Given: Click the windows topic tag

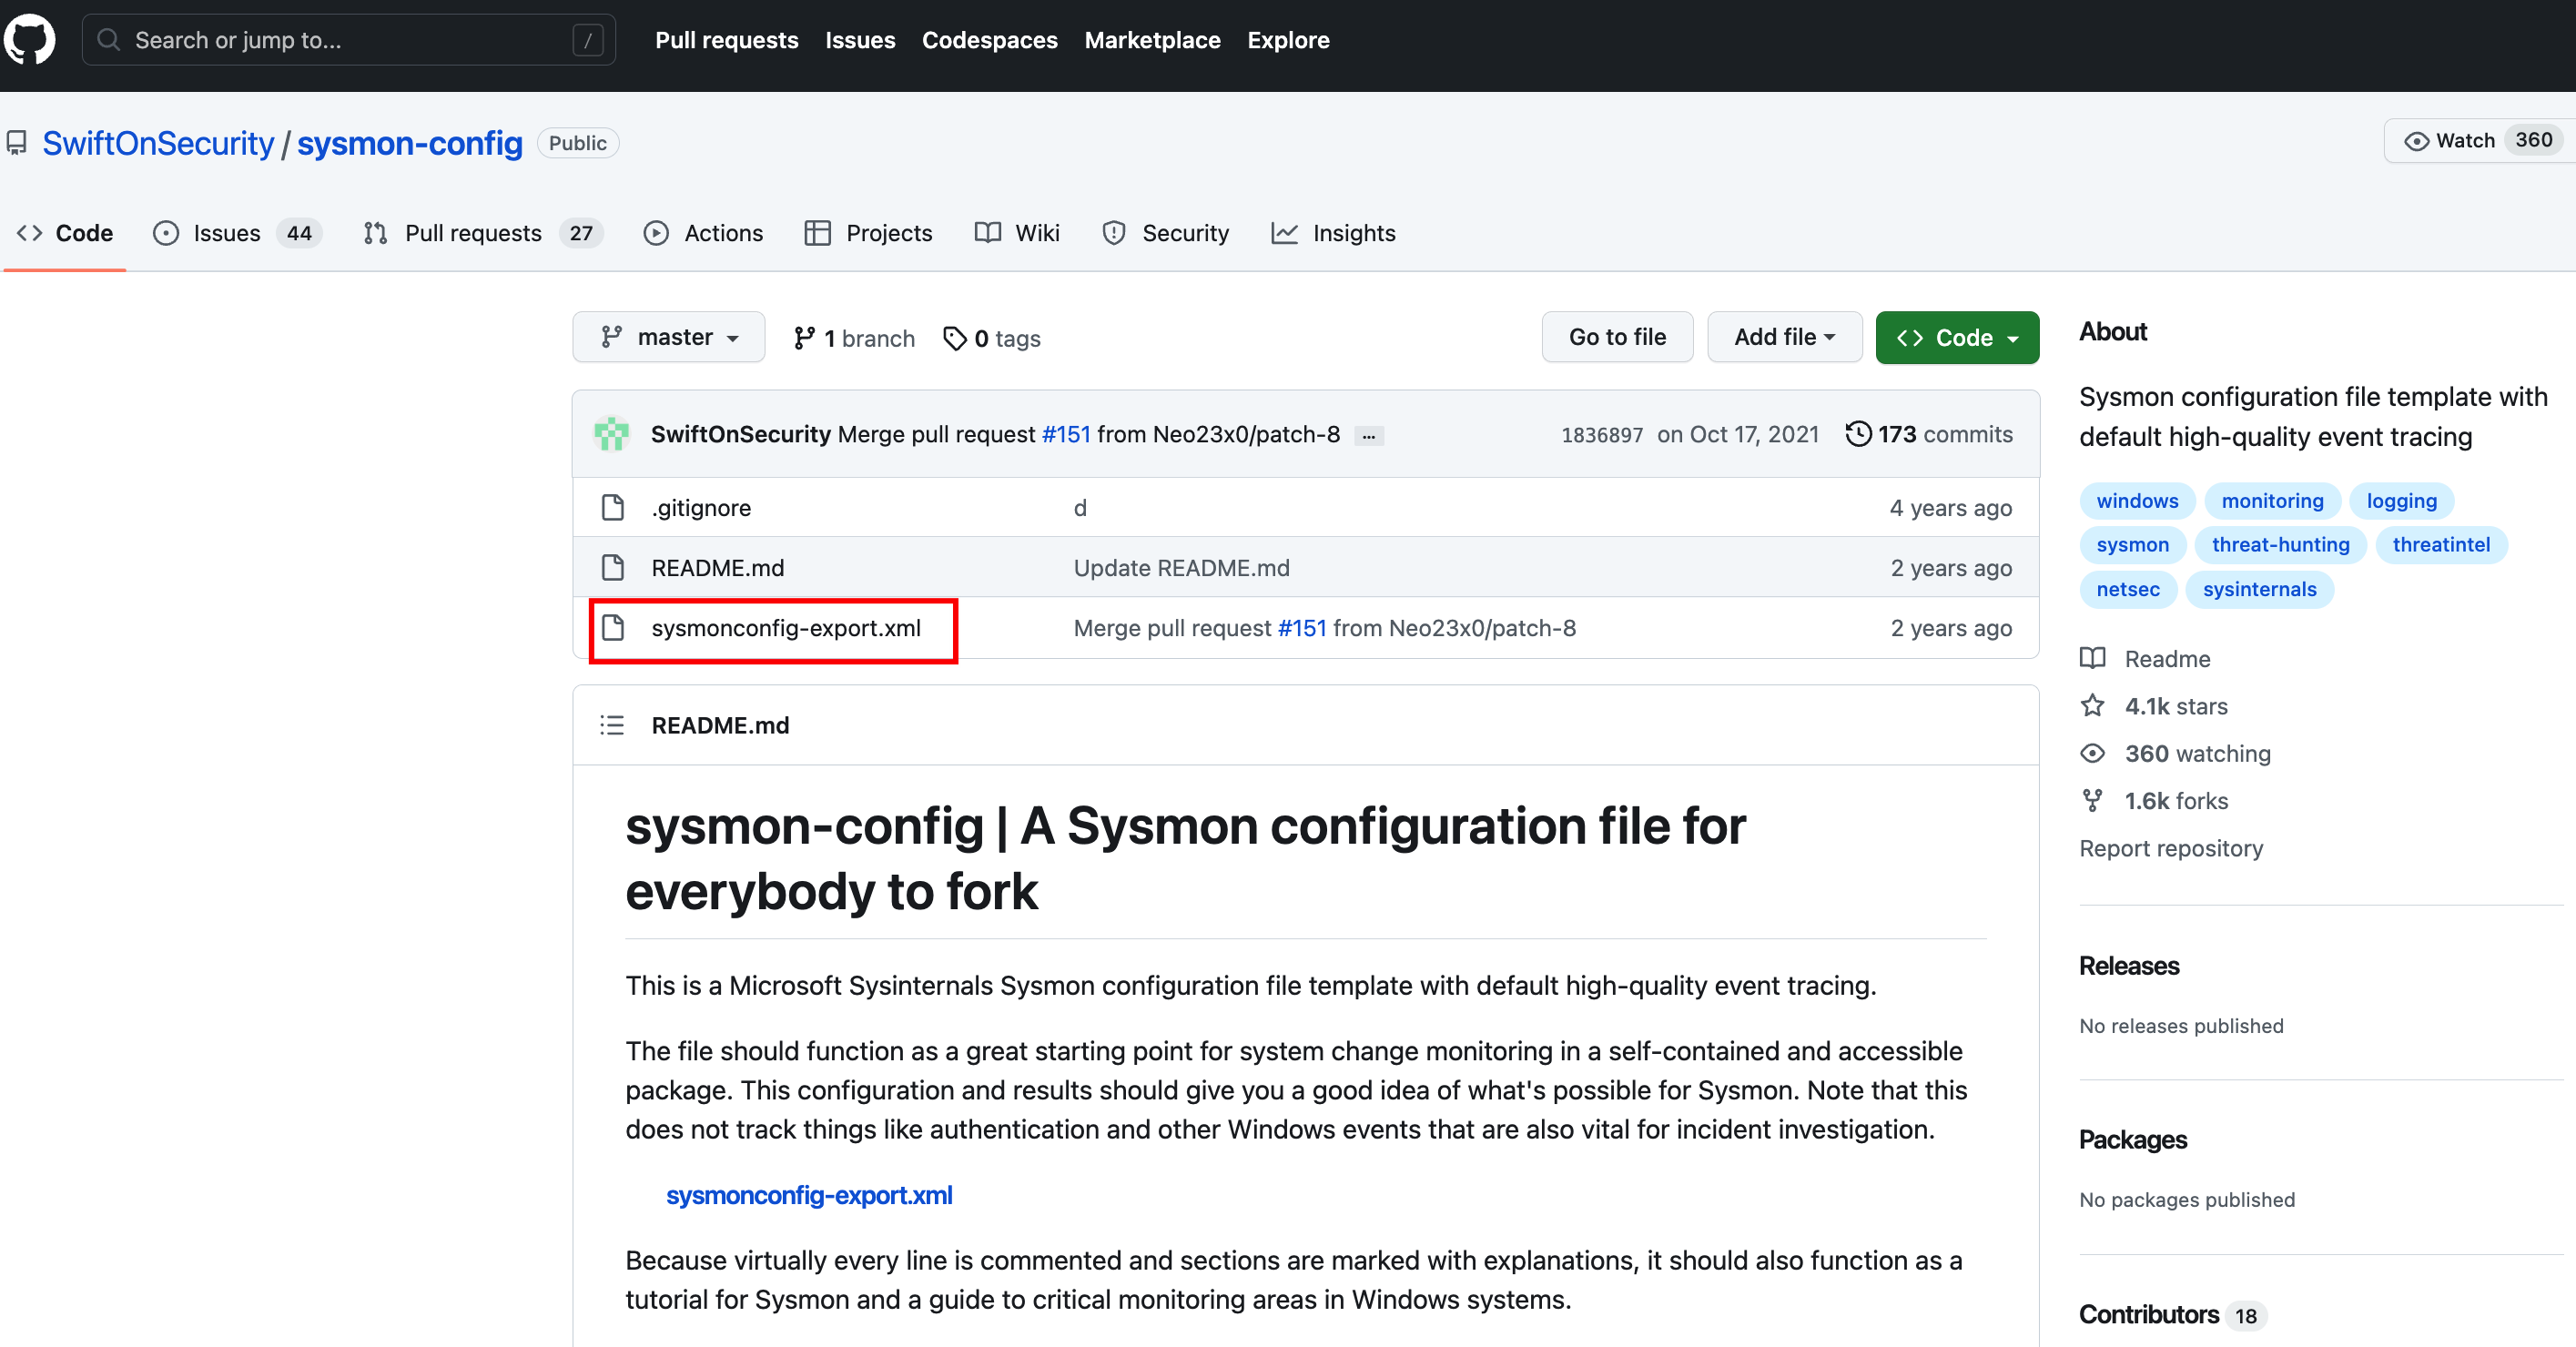Looking at the screenshot, I should (x=2137, y=501).
